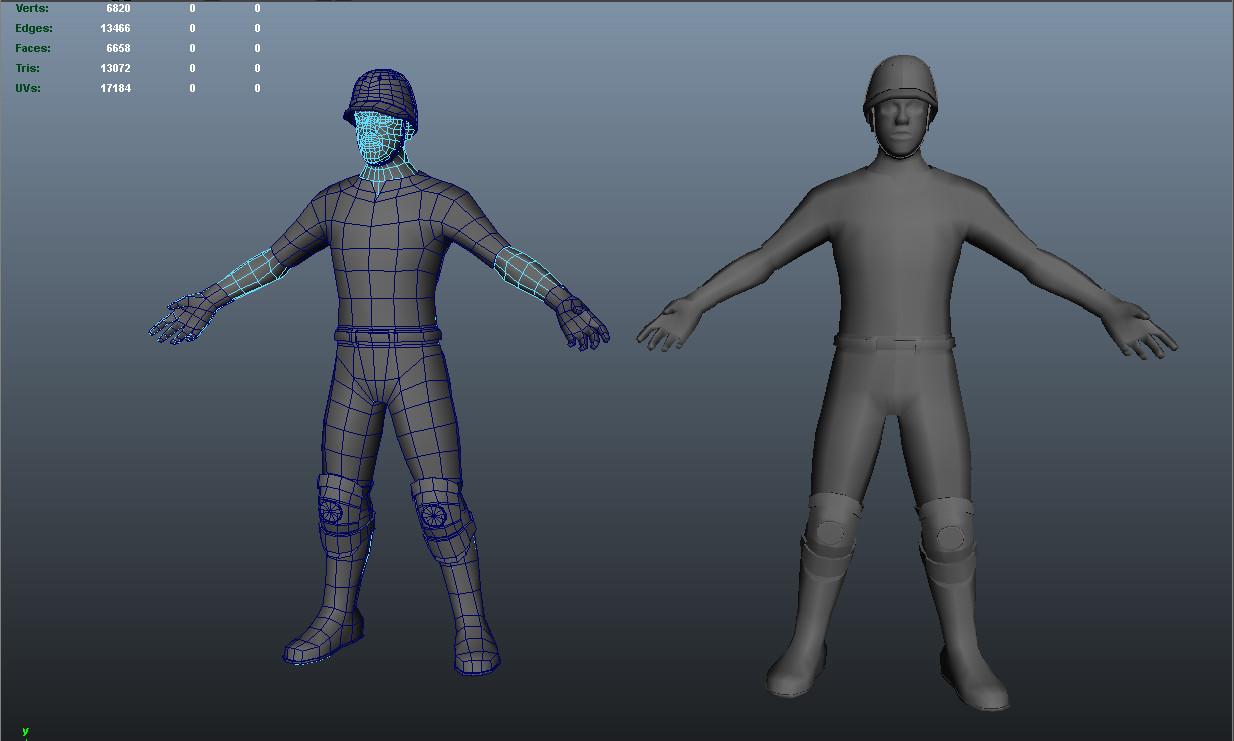This screenshot has height=741, width=1234.
Task: Click the UVs count 17184
Action: [x=115, y=87]
